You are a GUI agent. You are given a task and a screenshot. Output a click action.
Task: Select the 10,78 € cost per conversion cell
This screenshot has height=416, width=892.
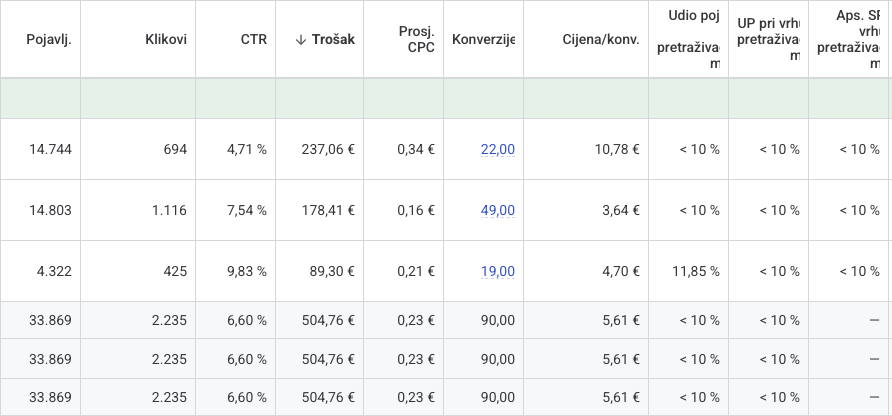616,150
